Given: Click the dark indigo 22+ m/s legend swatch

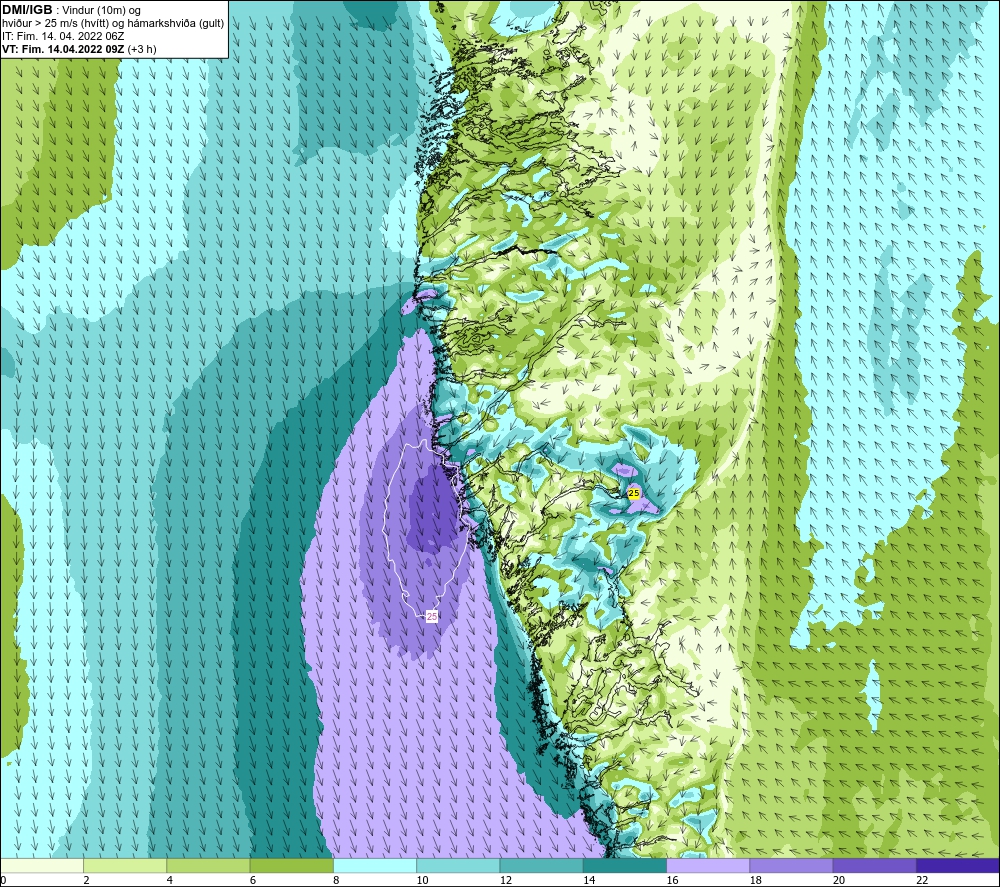Looking at the screenshot, I should pos(957,865).
